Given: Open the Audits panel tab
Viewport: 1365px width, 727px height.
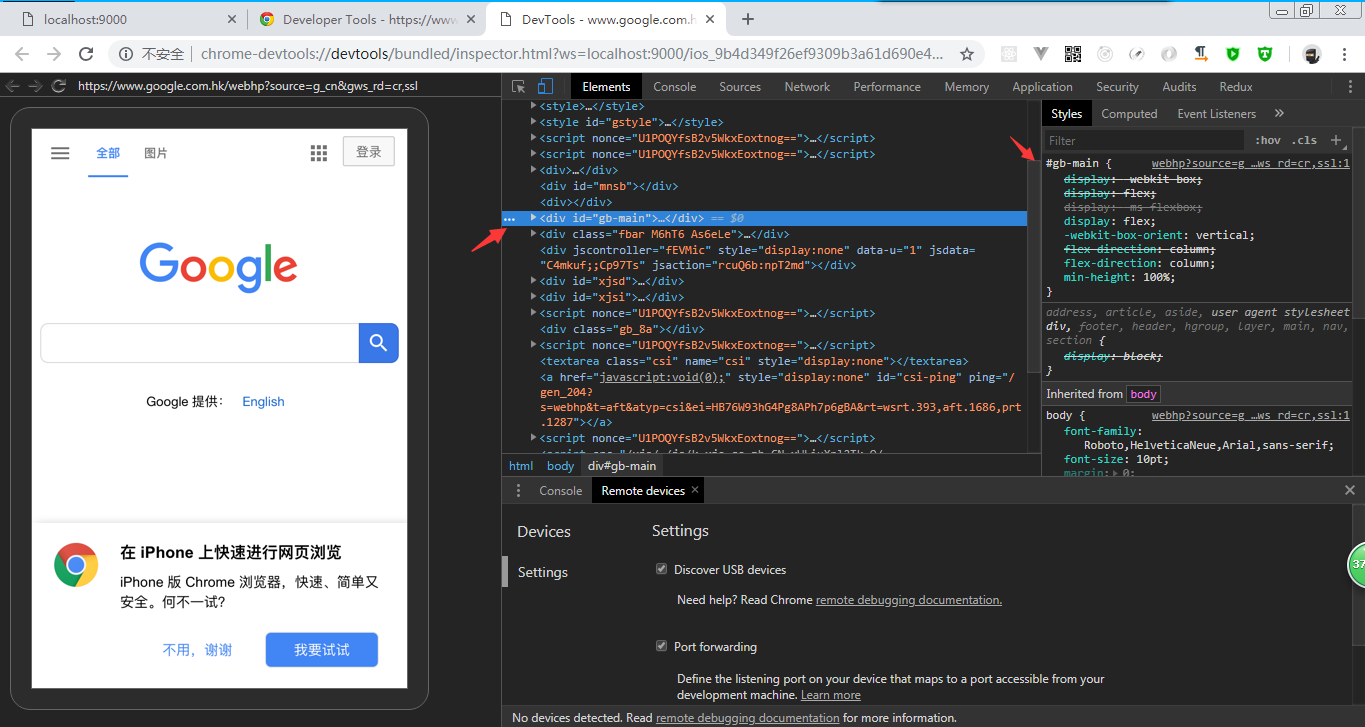Looking at the screenshot, I should coord(1179,87).
